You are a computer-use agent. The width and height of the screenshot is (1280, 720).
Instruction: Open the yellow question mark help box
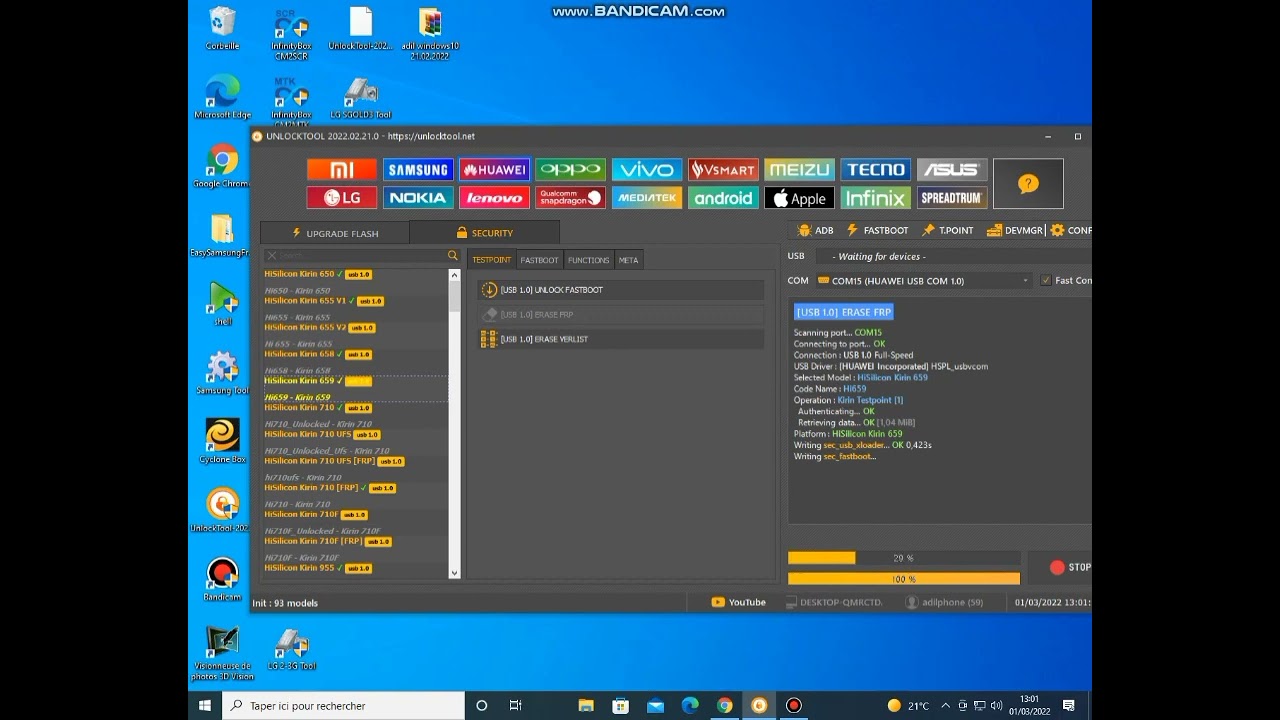(1028, 184)
